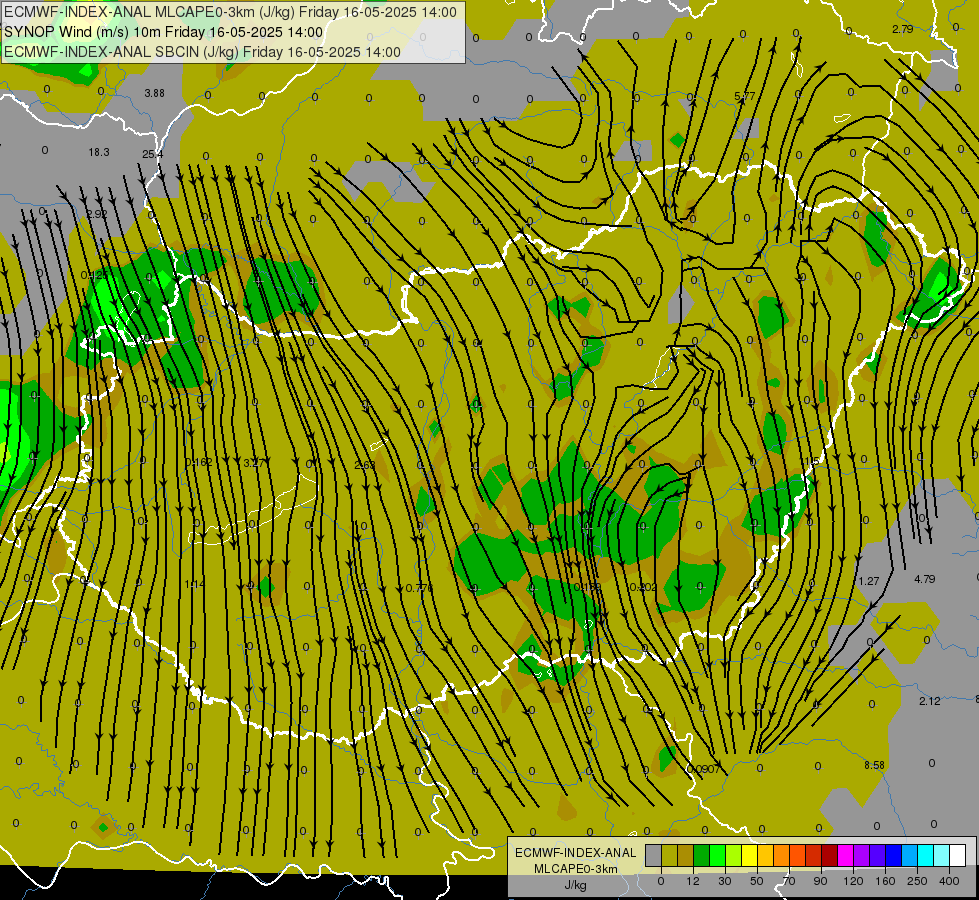Click legend title ECMWF-INDEX-ANAL
This screenshot has height=900, width=979.
tap(575, 853)
